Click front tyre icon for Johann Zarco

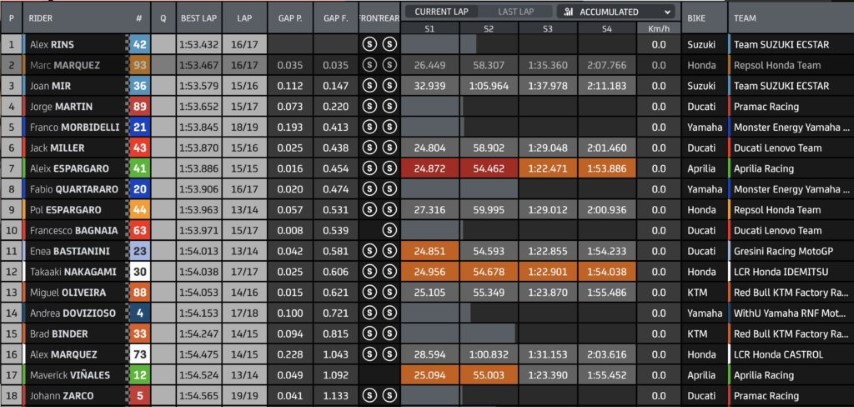pyautogui.click(x=369, y=396)
